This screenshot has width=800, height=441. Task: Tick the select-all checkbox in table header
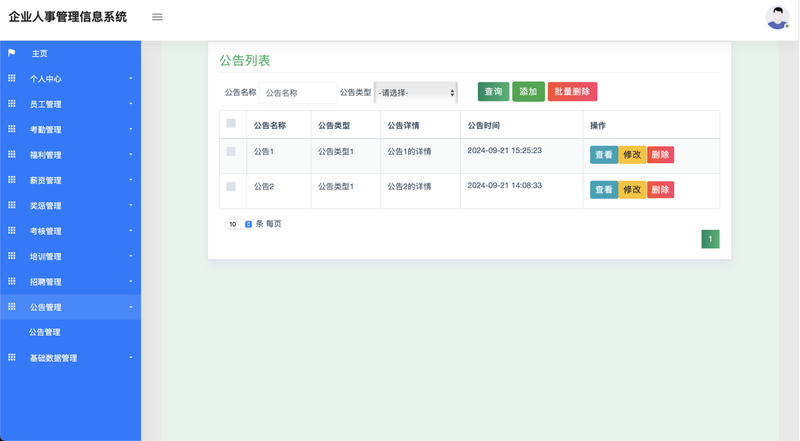pos(231,124)
